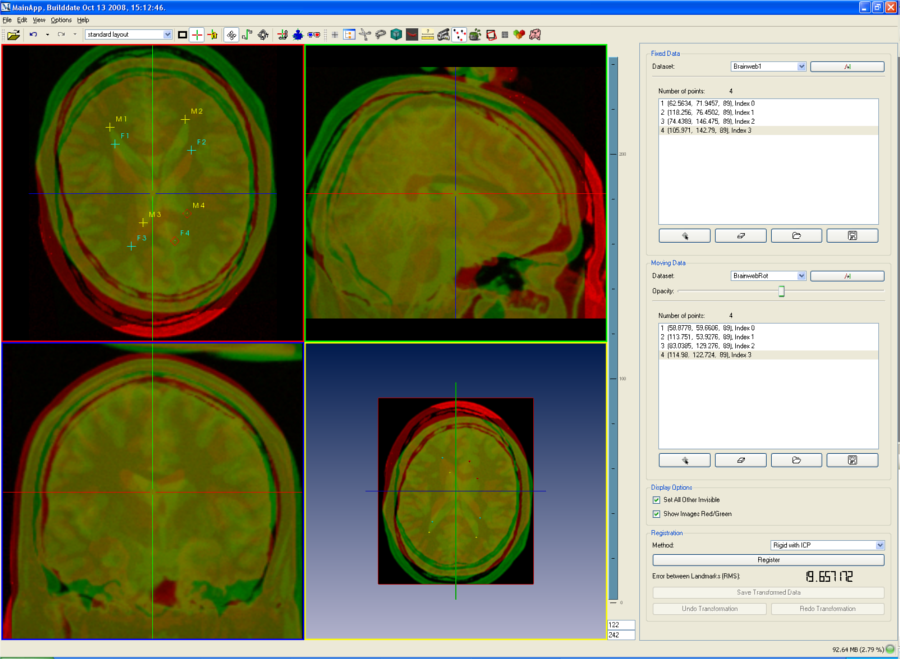Open the standard layout dropdown
900x659 pixels.
coord(167,34)
